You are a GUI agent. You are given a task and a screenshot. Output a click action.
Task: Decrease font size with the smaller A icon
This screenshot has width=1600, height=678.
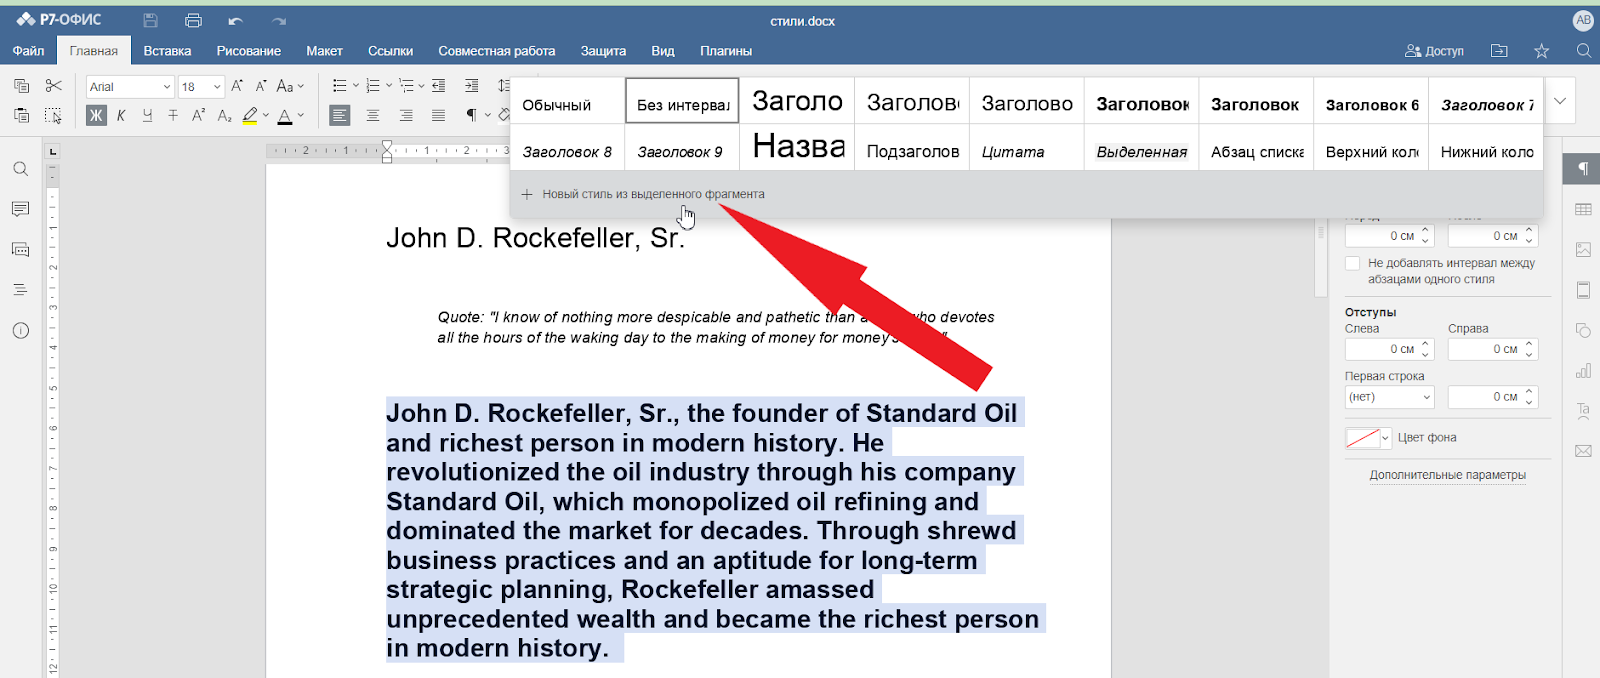point(261,86)
